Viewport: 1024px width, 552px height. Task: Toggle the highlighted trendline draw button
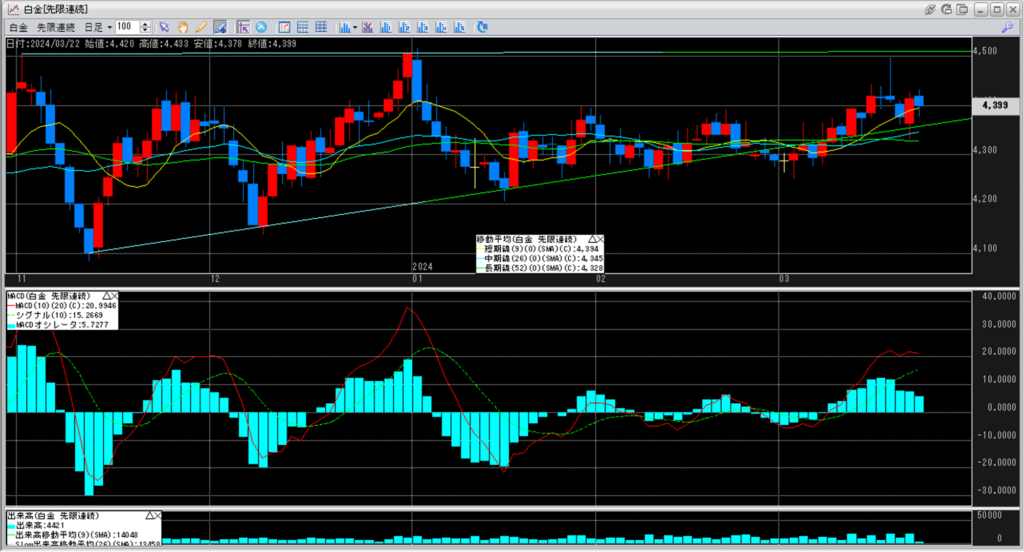pyautogui.click(x=220, y=26)
